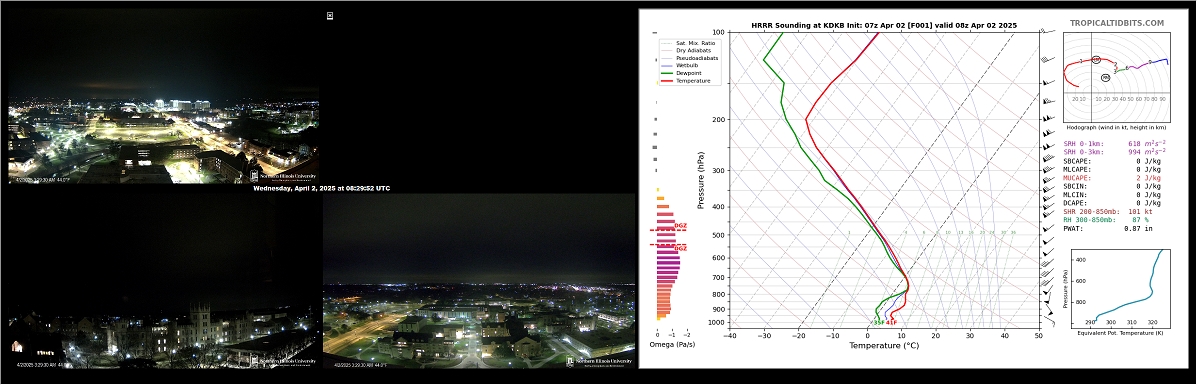Click the 'Dewpoint' legend entry
The image size is (1197, 385).
coord(690,73)
